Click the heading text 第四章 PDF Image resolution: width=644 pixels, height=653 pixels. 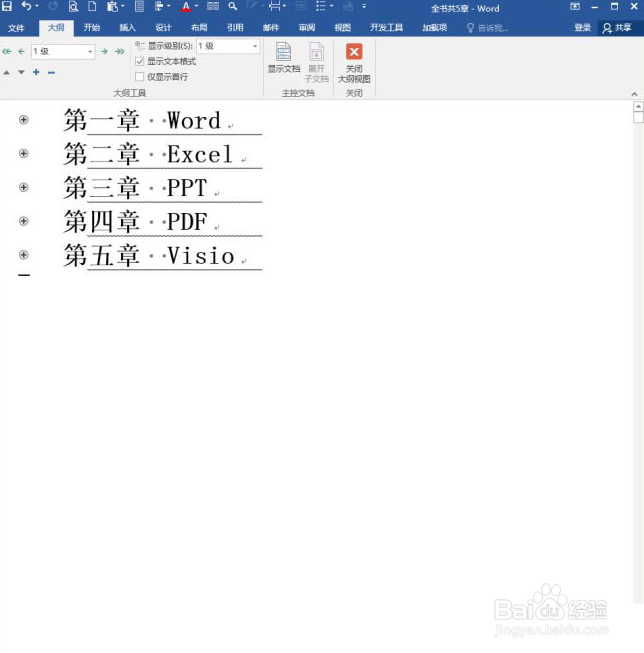(x=135, y=222)
